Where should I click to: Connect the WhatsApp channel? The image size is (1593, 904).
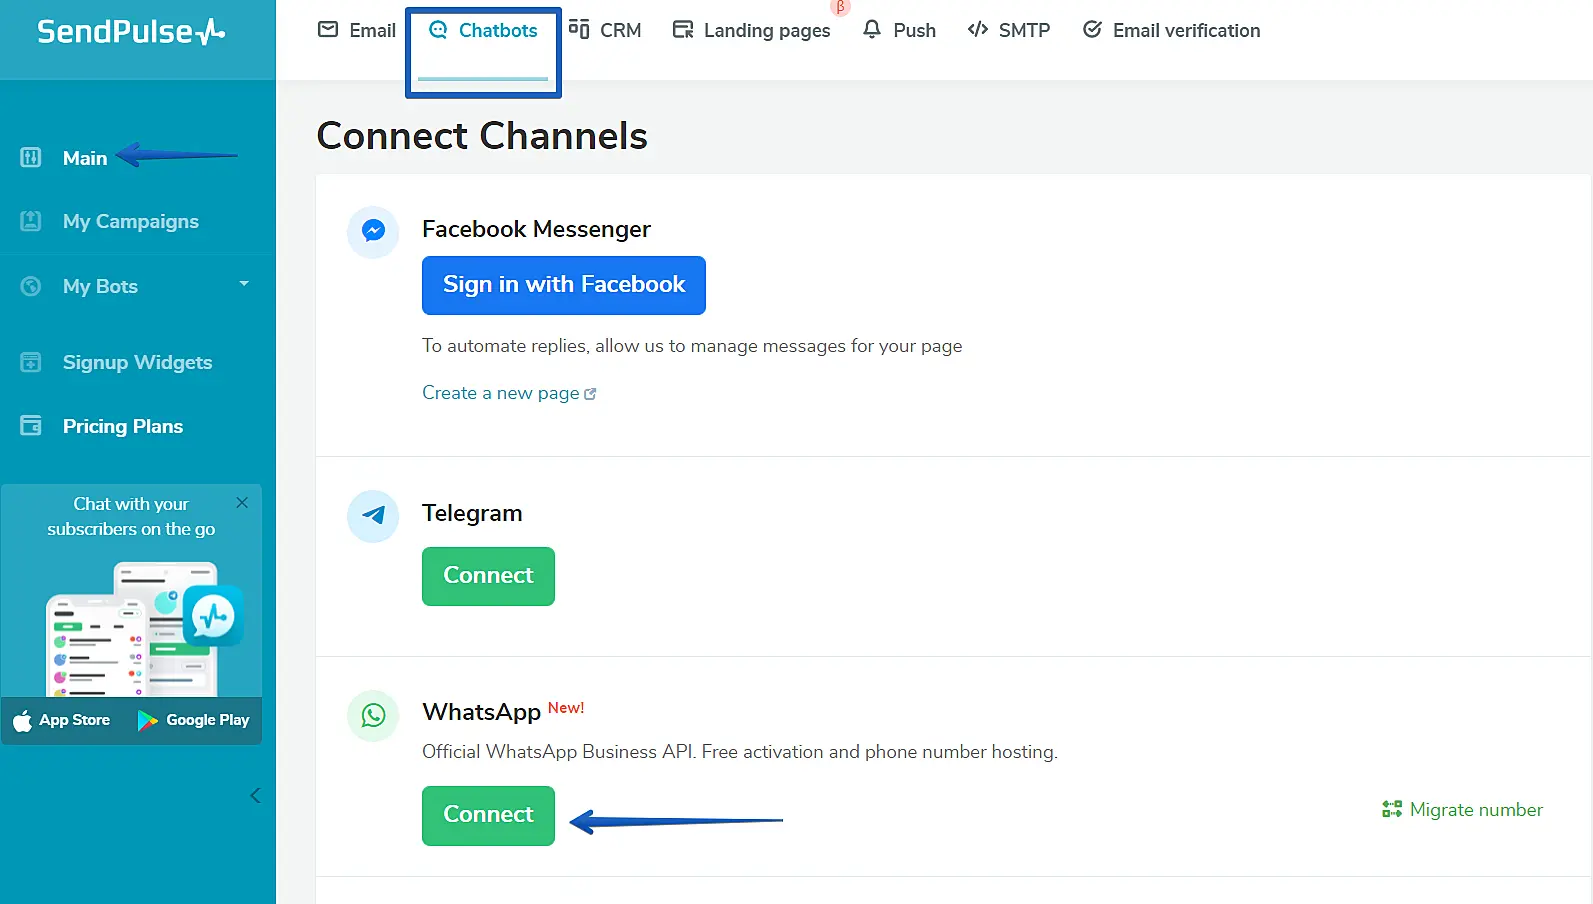pos(488,815)
